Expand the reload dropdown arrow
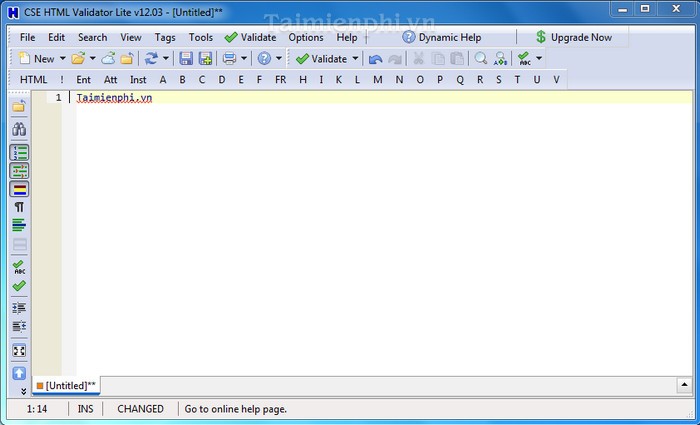 pos(166,58)
